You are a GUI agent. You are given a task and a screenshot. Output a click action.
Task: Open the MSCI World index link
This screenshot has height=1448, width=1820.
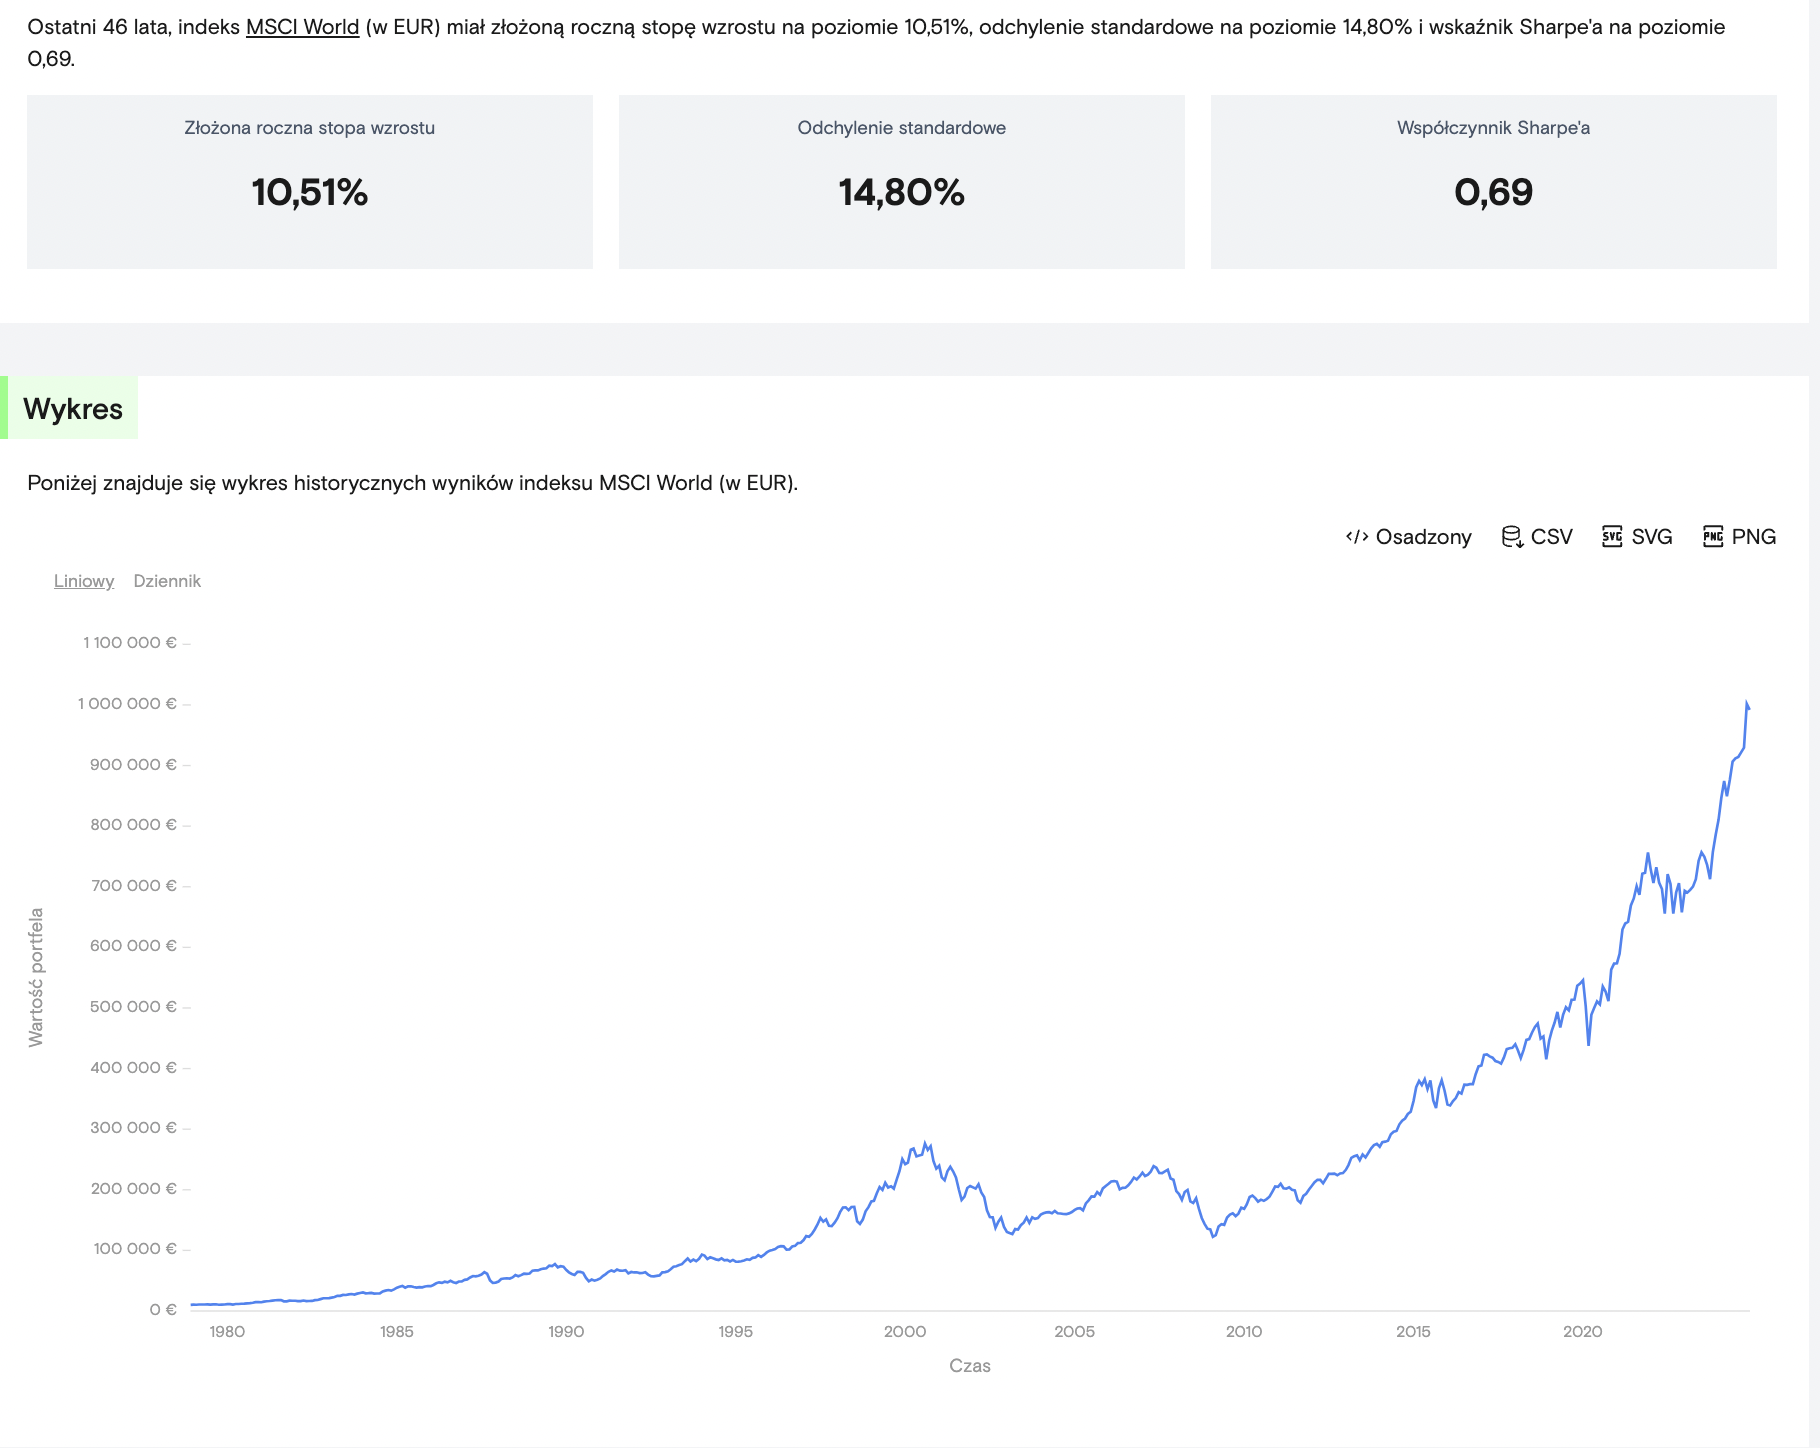[302, 27]
